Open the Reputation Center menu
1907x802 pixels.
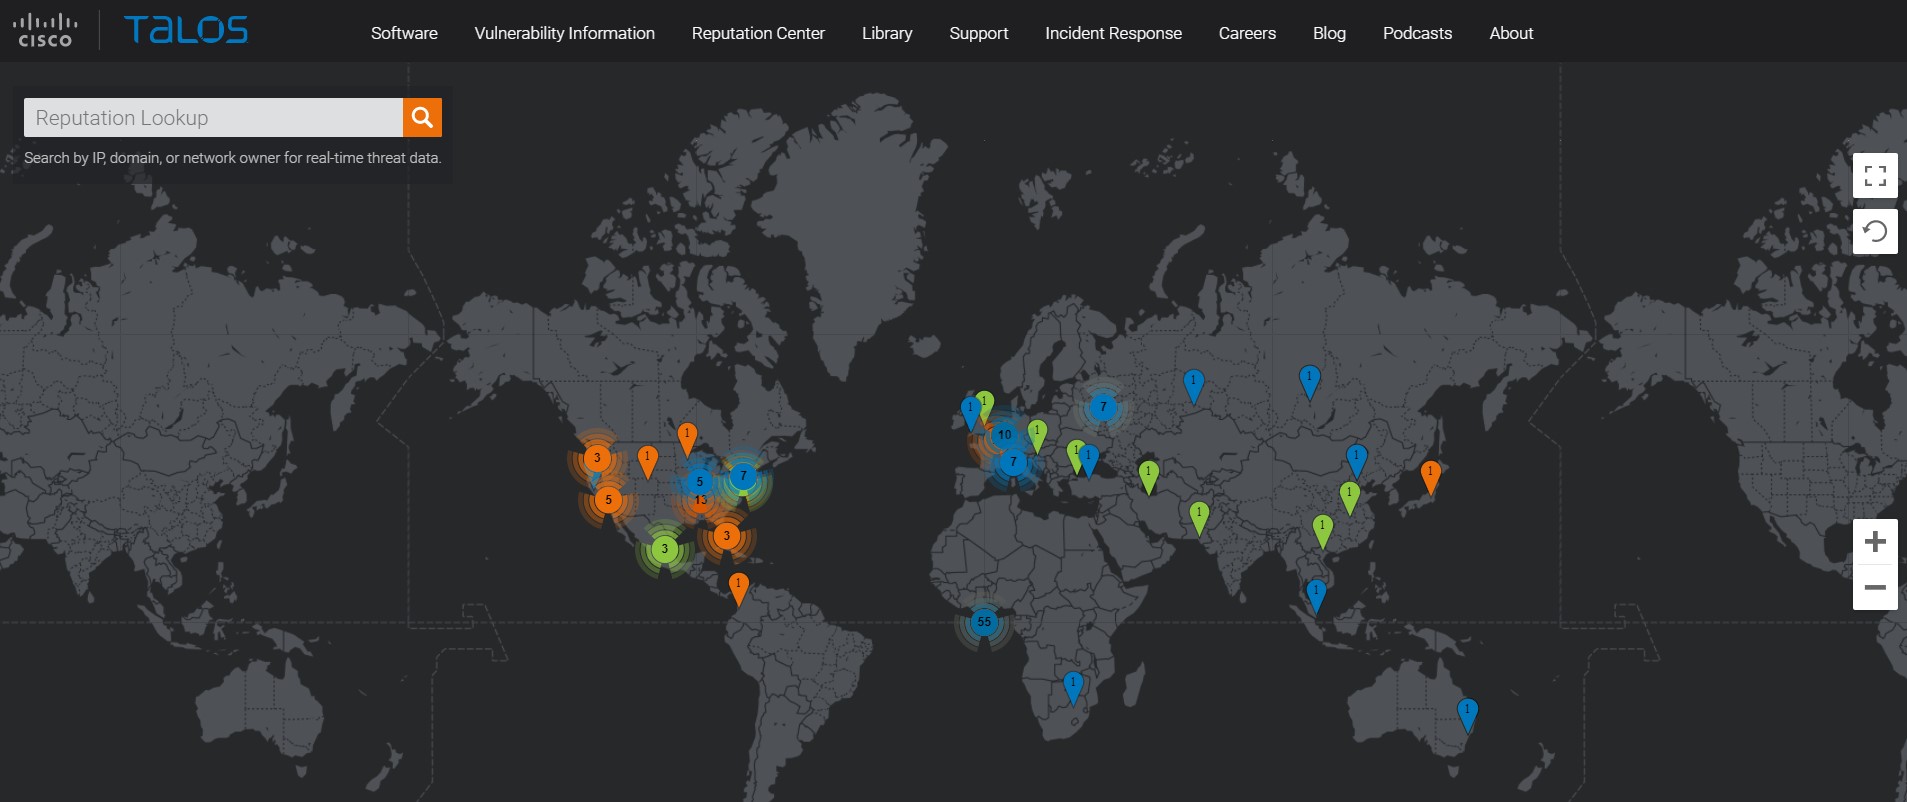(x=758, y=33)
